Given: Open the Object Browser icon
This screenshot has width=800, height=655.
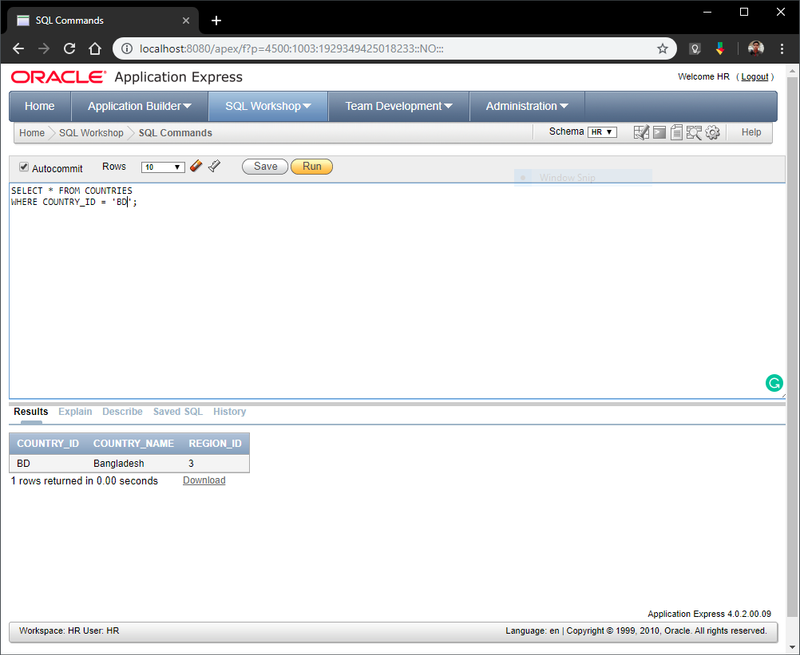Looking at the screenshot, I should pyautogui.click(x=641, y=133).
